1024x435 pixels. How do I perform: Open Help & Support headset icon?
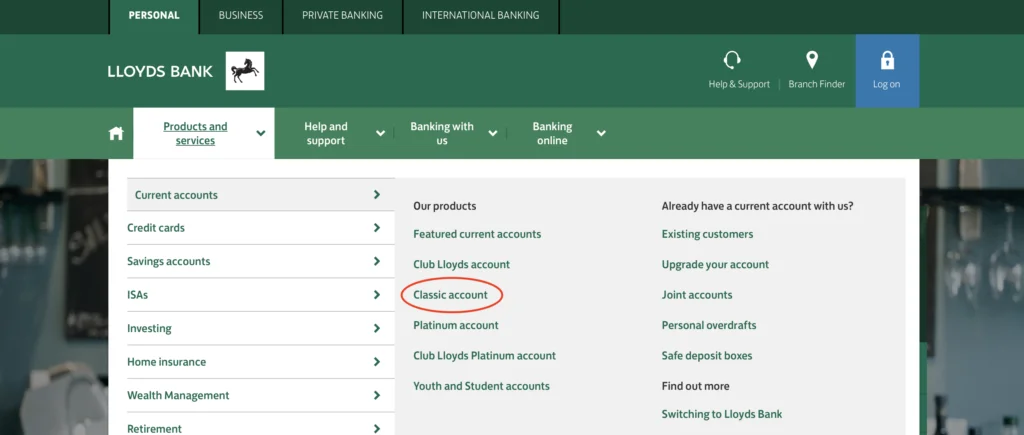tap(732, 60)
